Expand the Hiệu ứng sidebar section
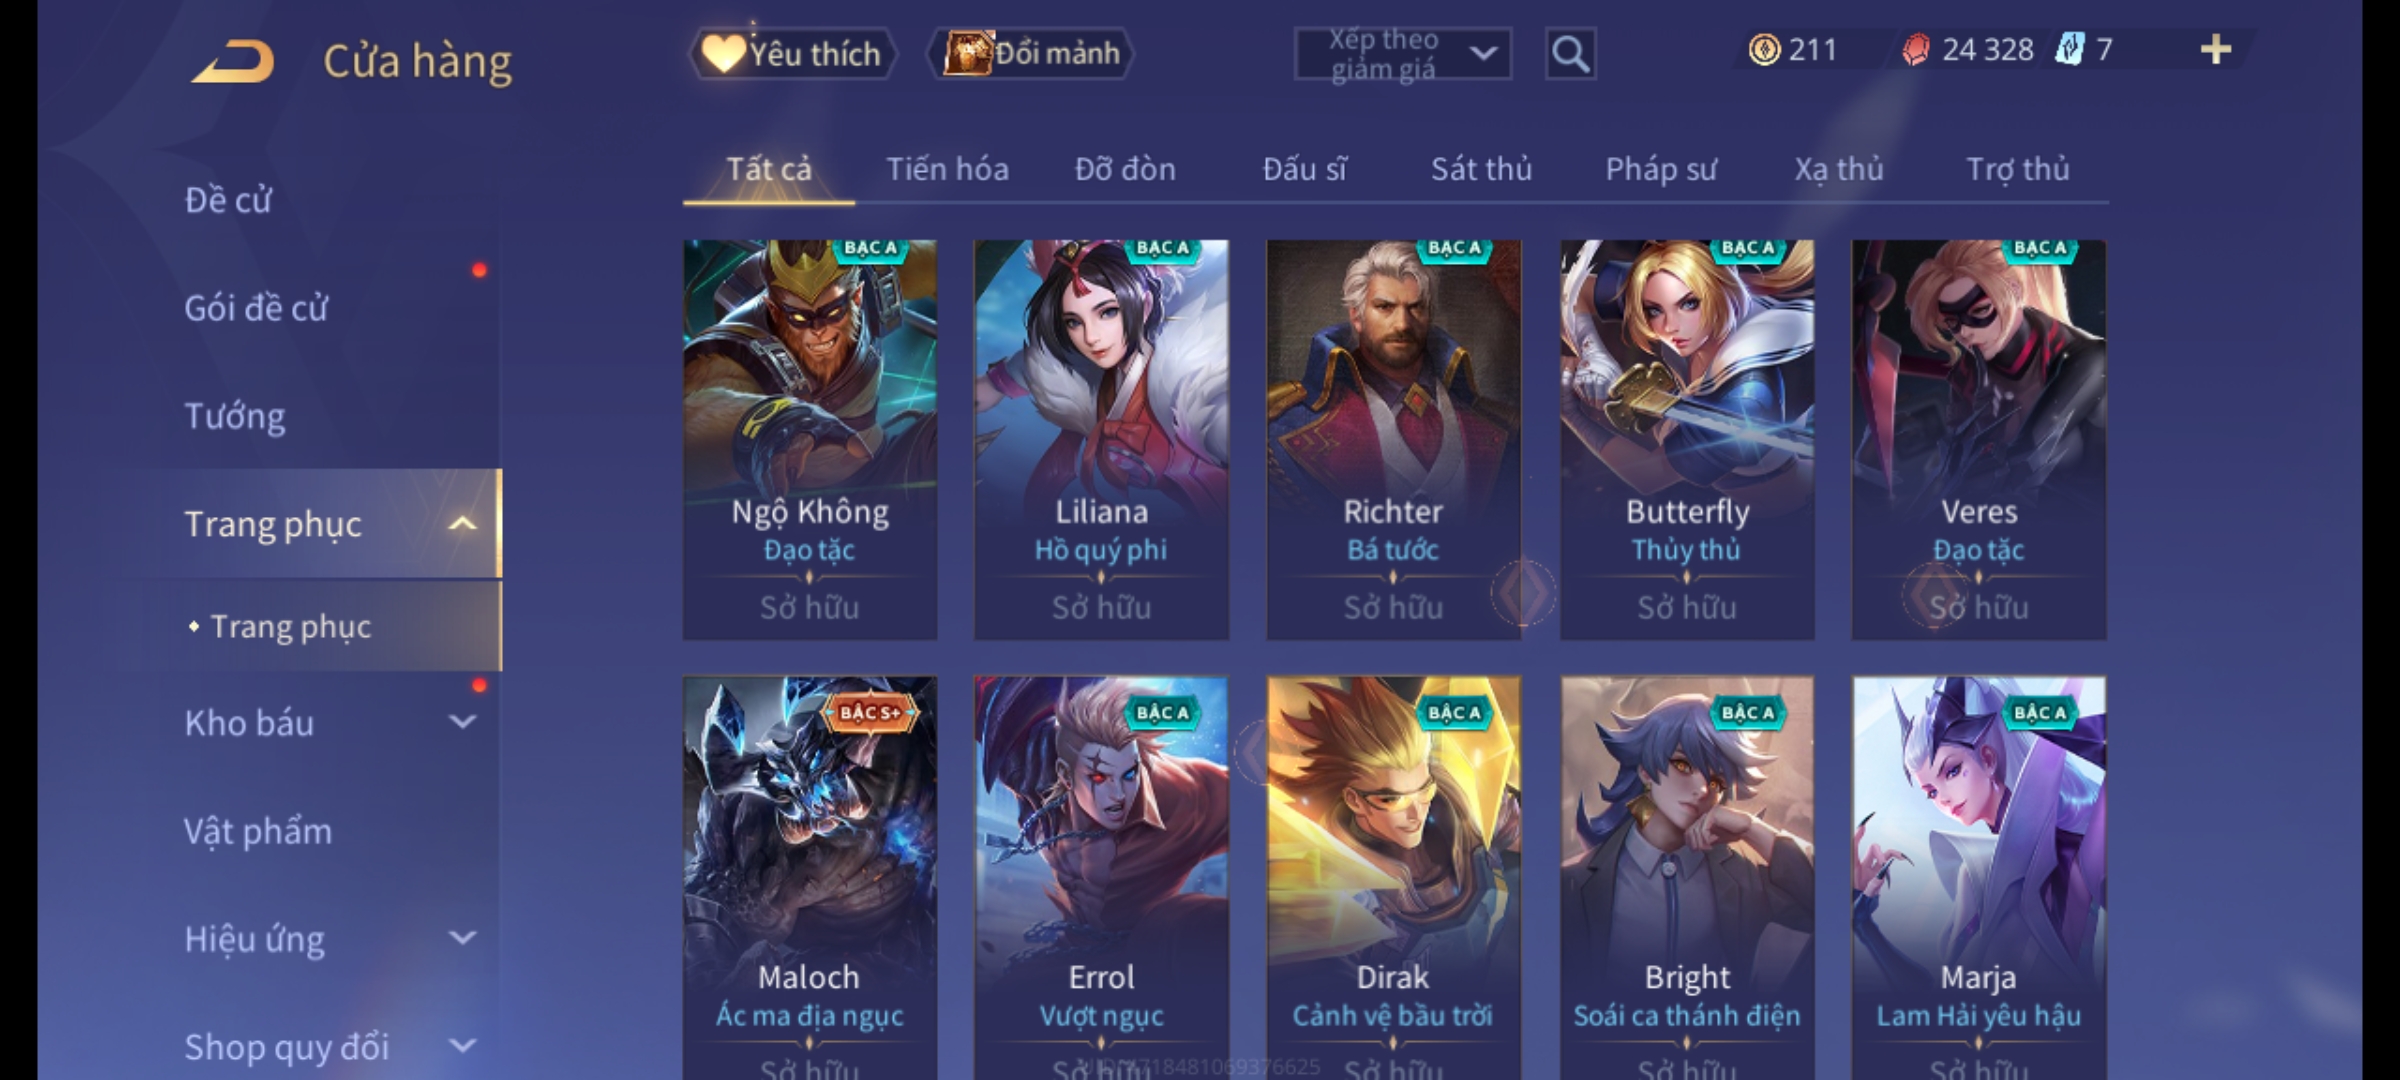The width and height of the screenshot is (2400, 1080). pos(462,938)
